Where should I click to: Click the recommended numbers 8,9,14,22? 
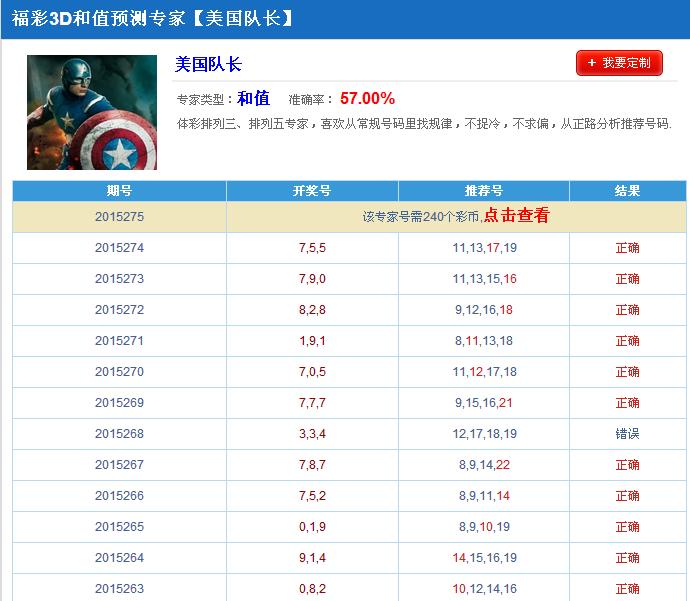click(484, 465)
